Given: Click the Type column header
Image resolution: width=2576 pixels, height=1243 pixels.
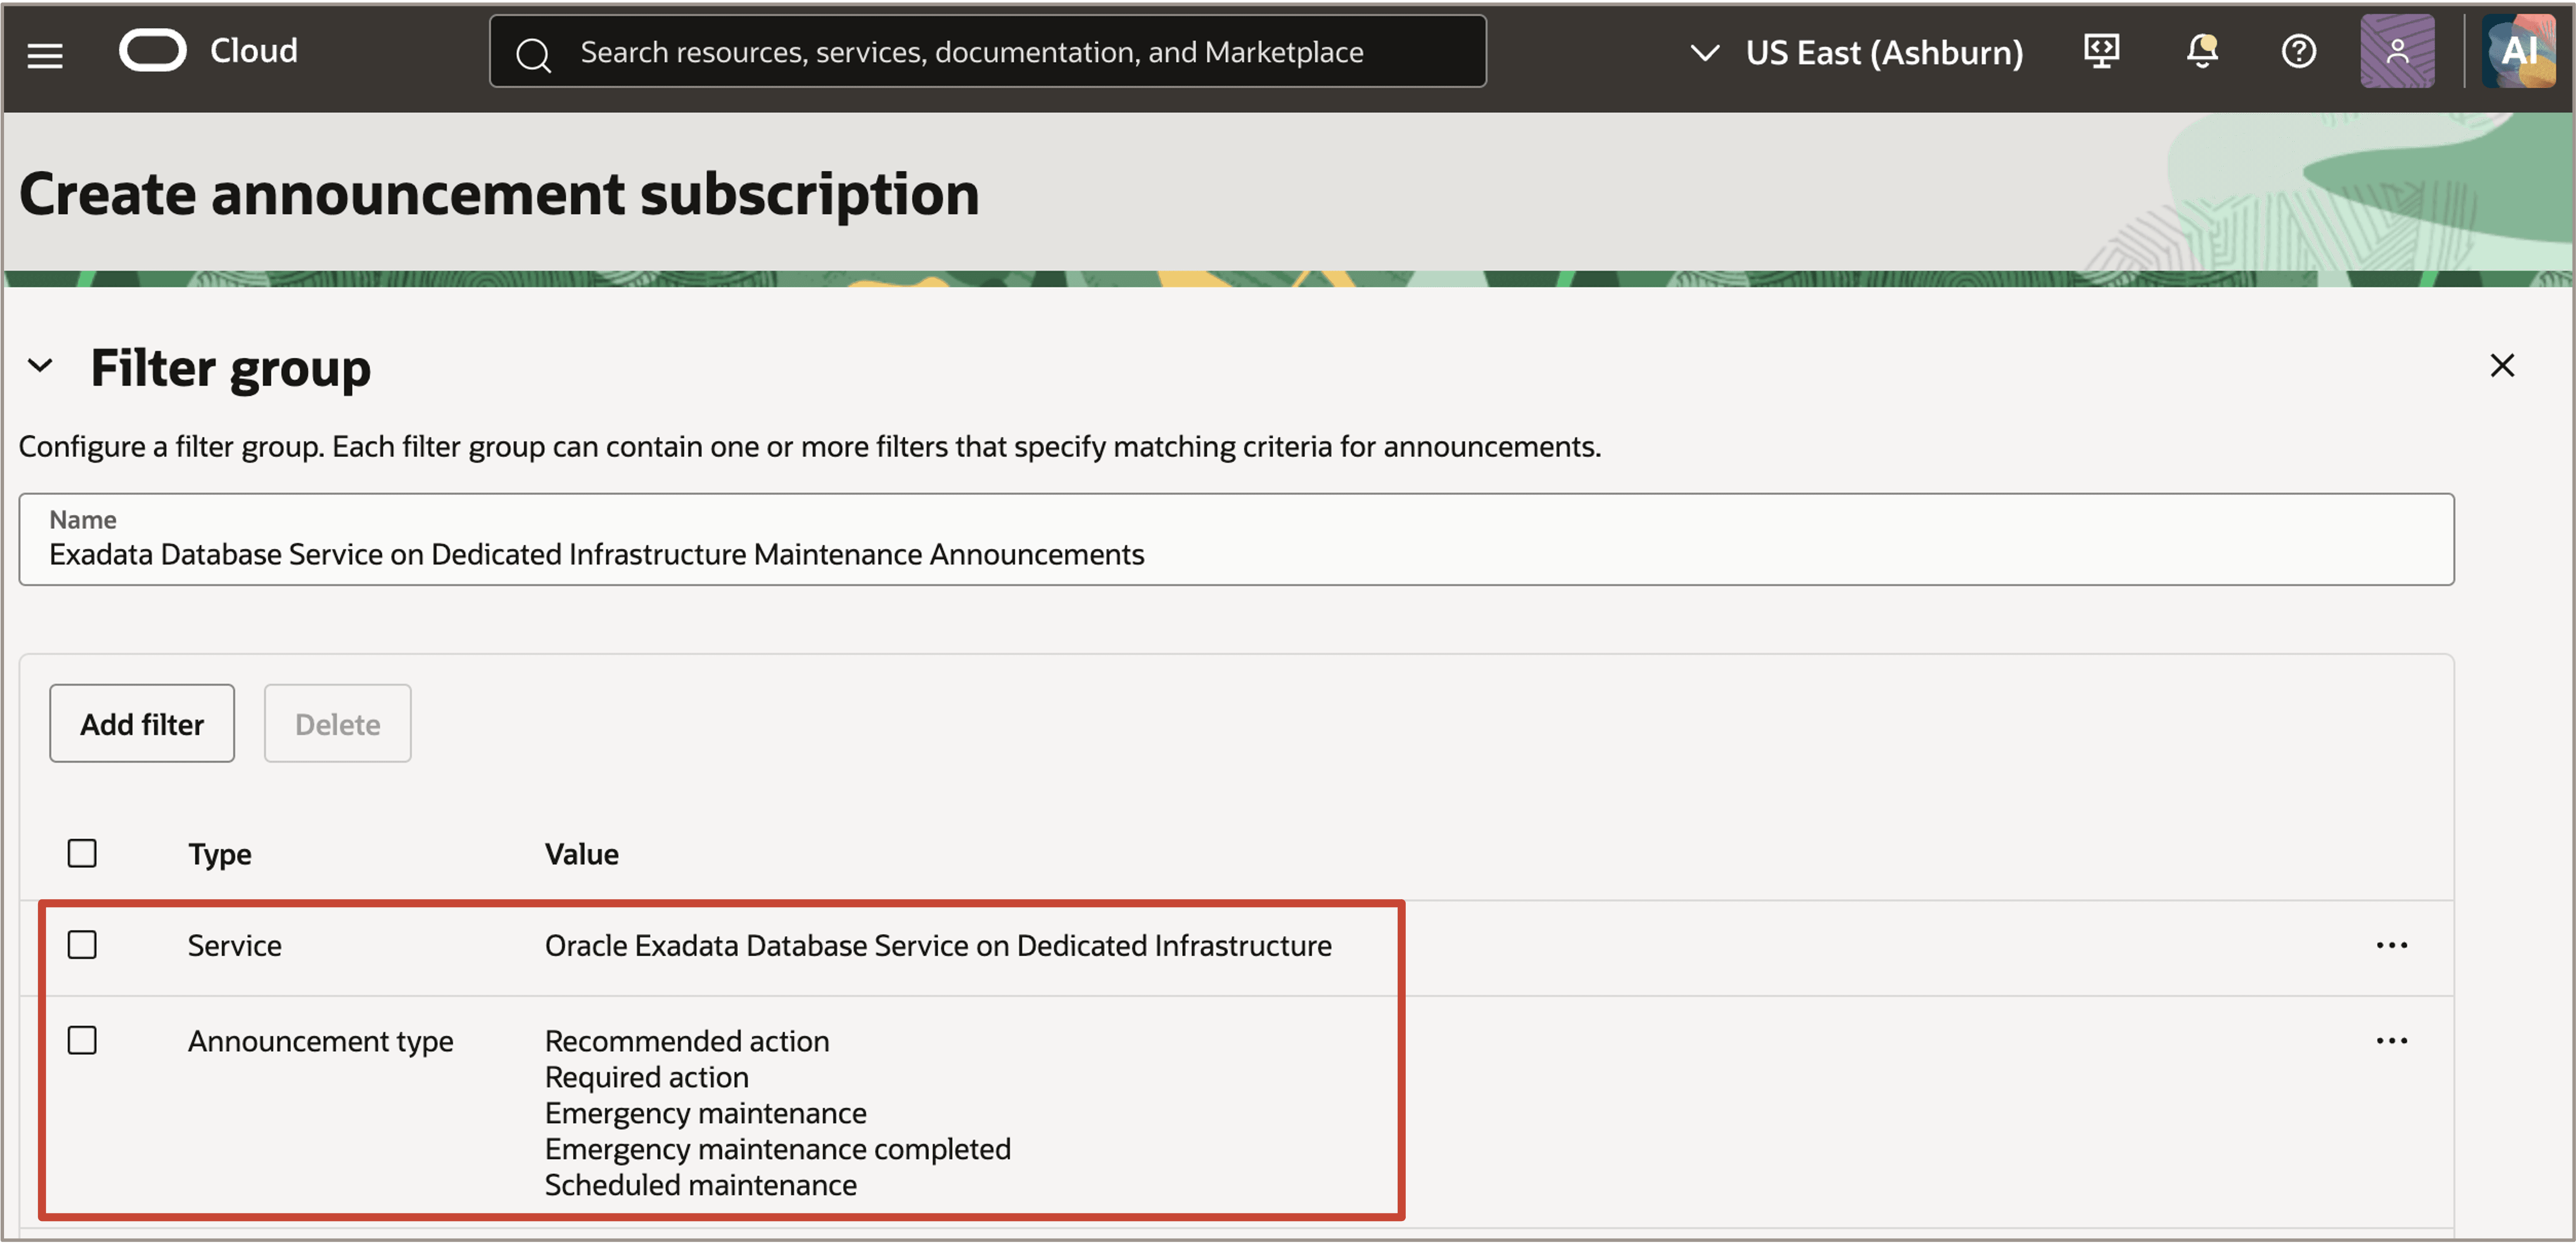Looking at the screenshot, I should (220, 855).
